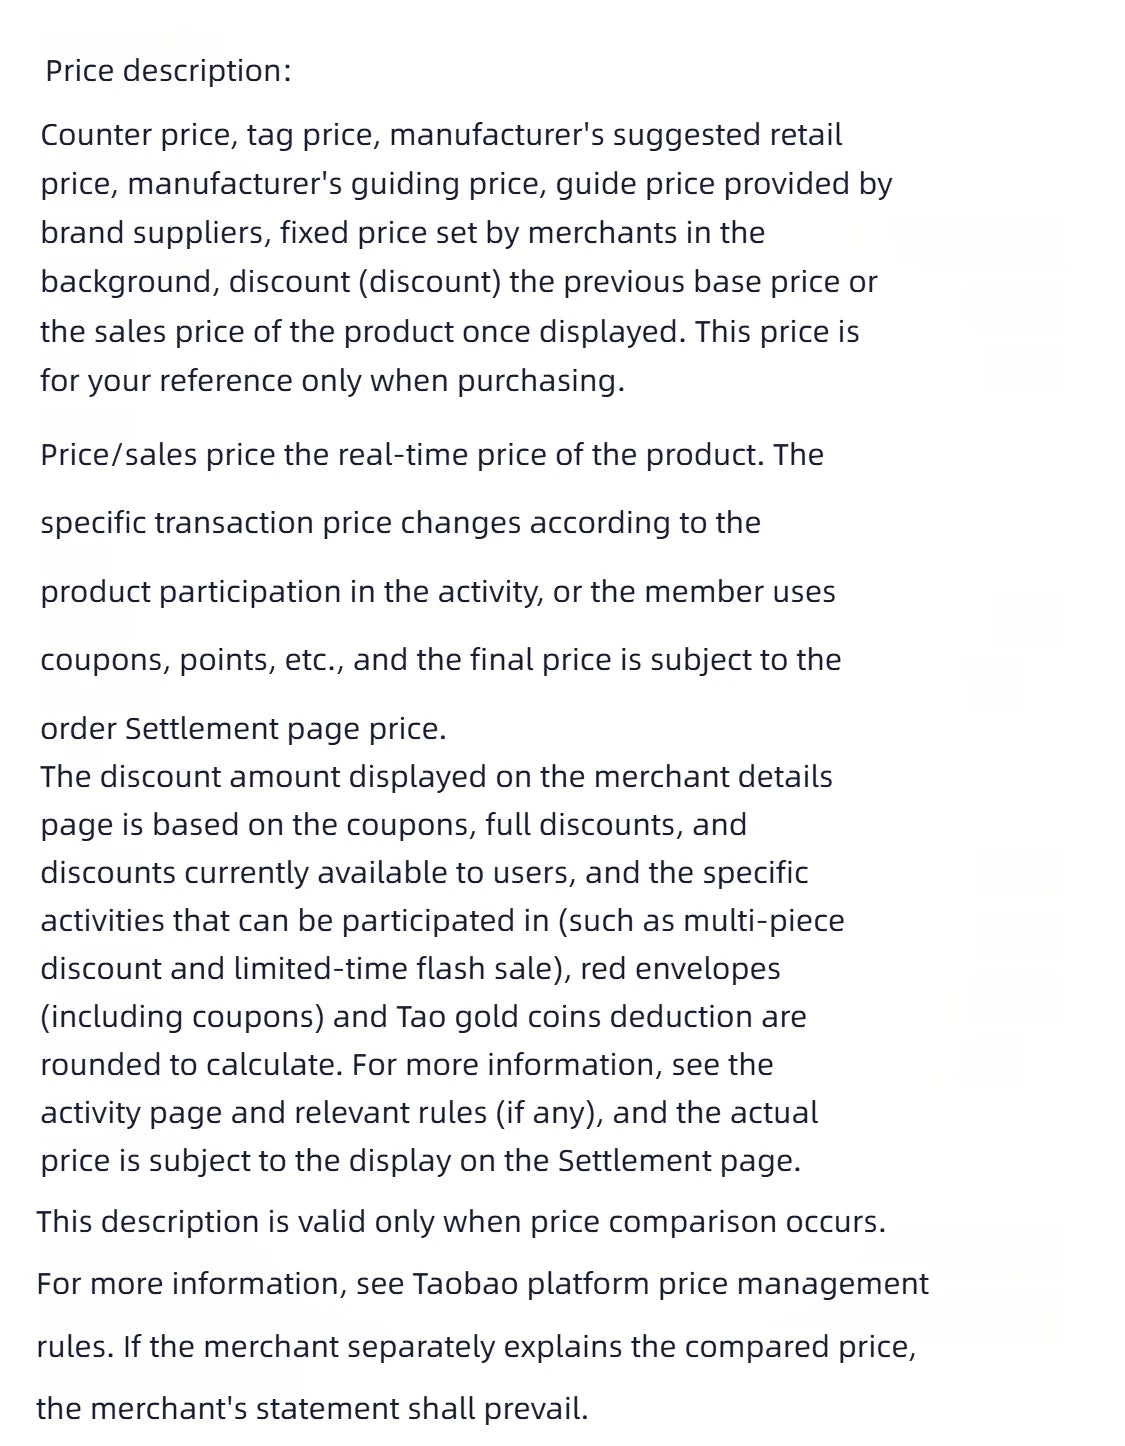Click the final line 'the merchant's statement shall prevail.'
The width and height of the screenshot is (1125, 1446).
(x=312, y=1409)
